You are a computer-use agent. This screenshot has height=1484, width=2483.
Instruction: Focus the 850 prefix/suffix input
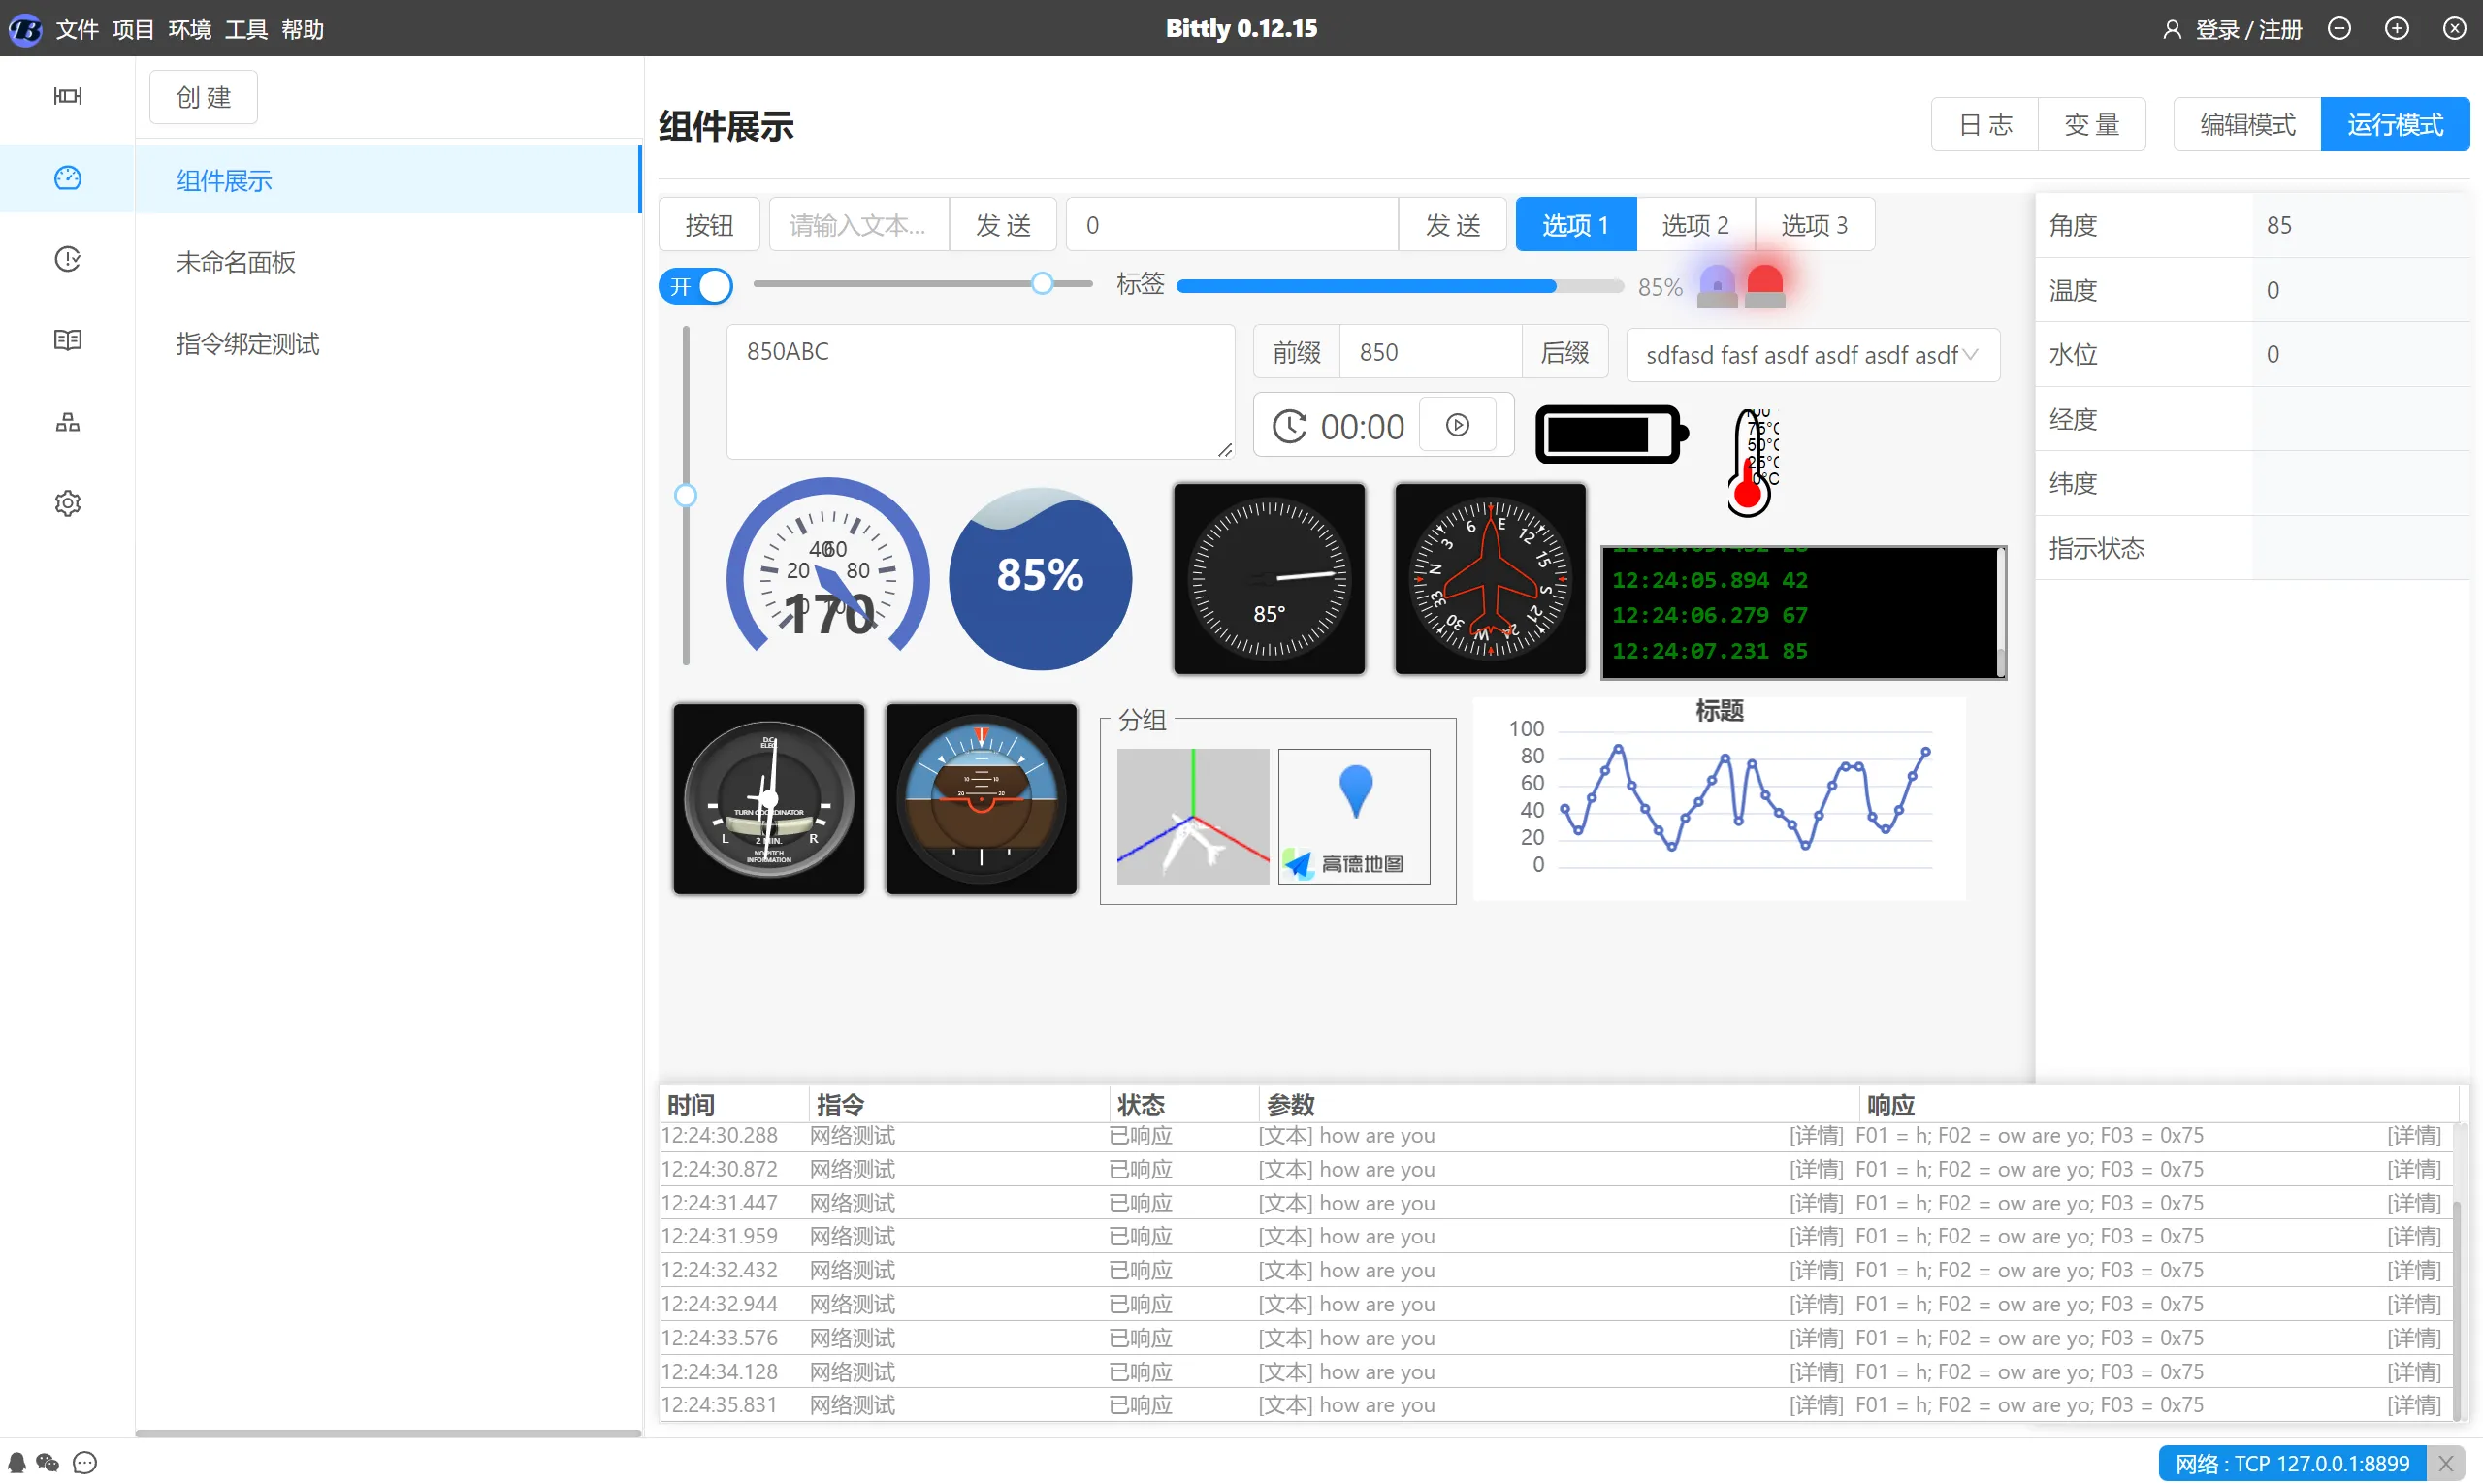tap(1430, 352)
